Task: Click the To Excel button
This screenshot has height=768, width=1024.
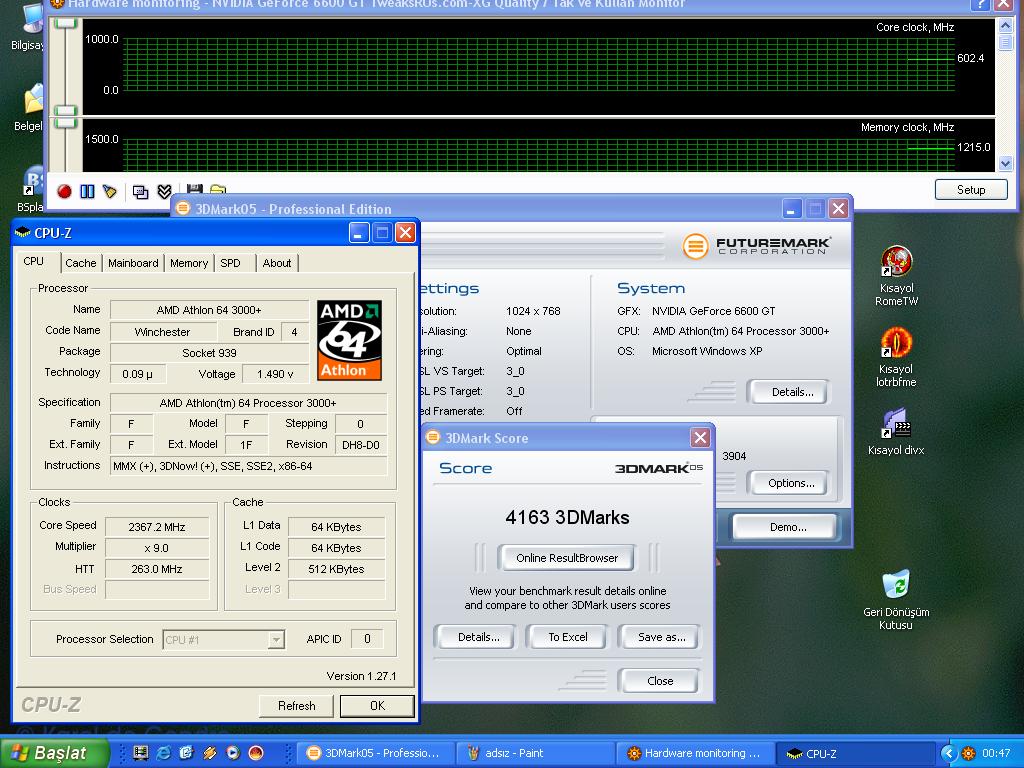Action: (568, 637)
